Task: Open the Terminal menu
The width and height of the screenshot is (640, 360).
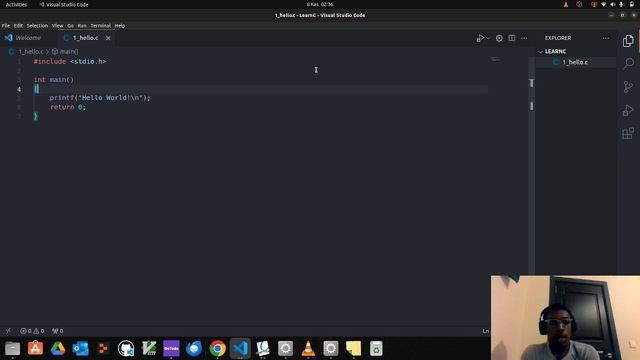Action: pyautogui.click(x=100, y=25)
